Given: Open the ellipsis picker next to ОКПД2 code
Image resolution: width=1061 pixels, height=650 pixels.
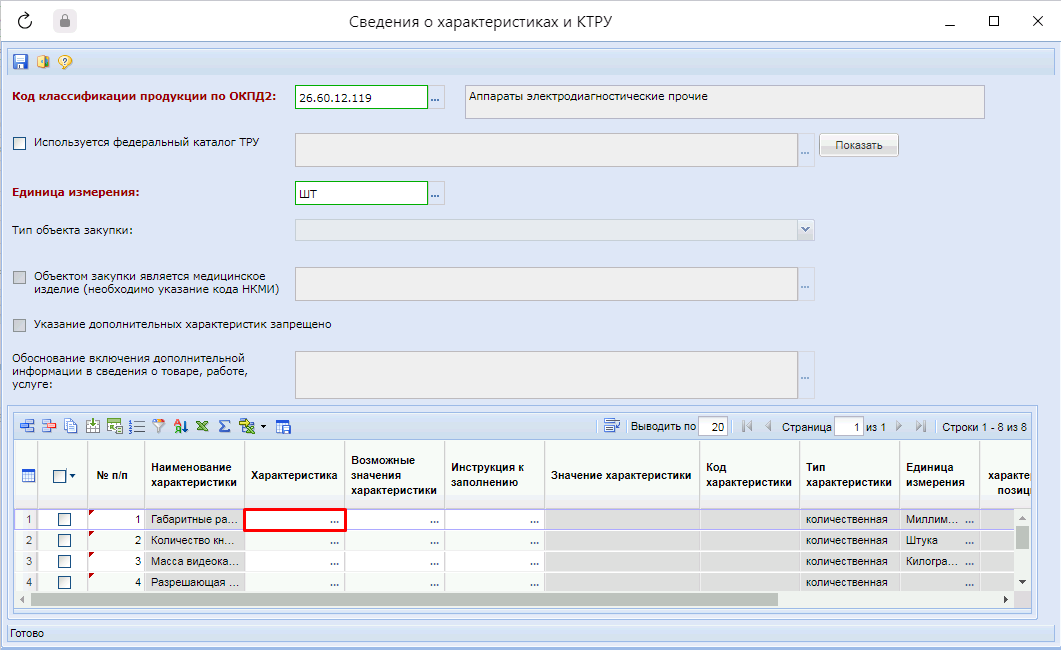Looking at the screenshot, I should 435,97.
